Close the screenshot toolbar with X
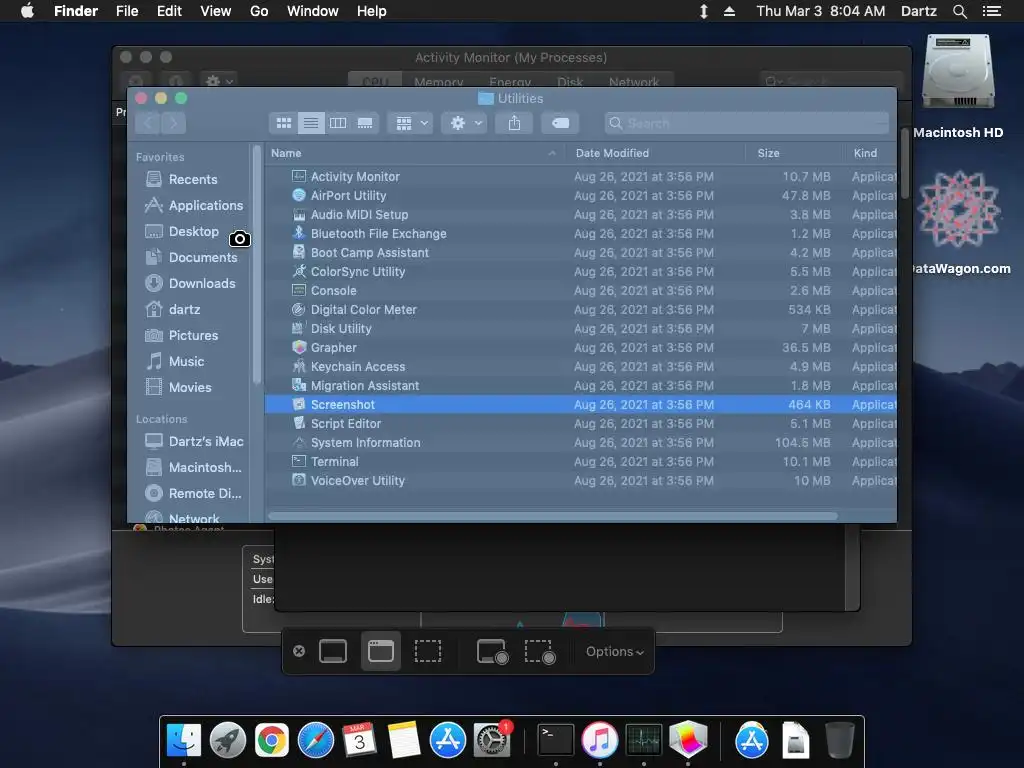This screenshot has height=768, width=1024. point(299,651)
